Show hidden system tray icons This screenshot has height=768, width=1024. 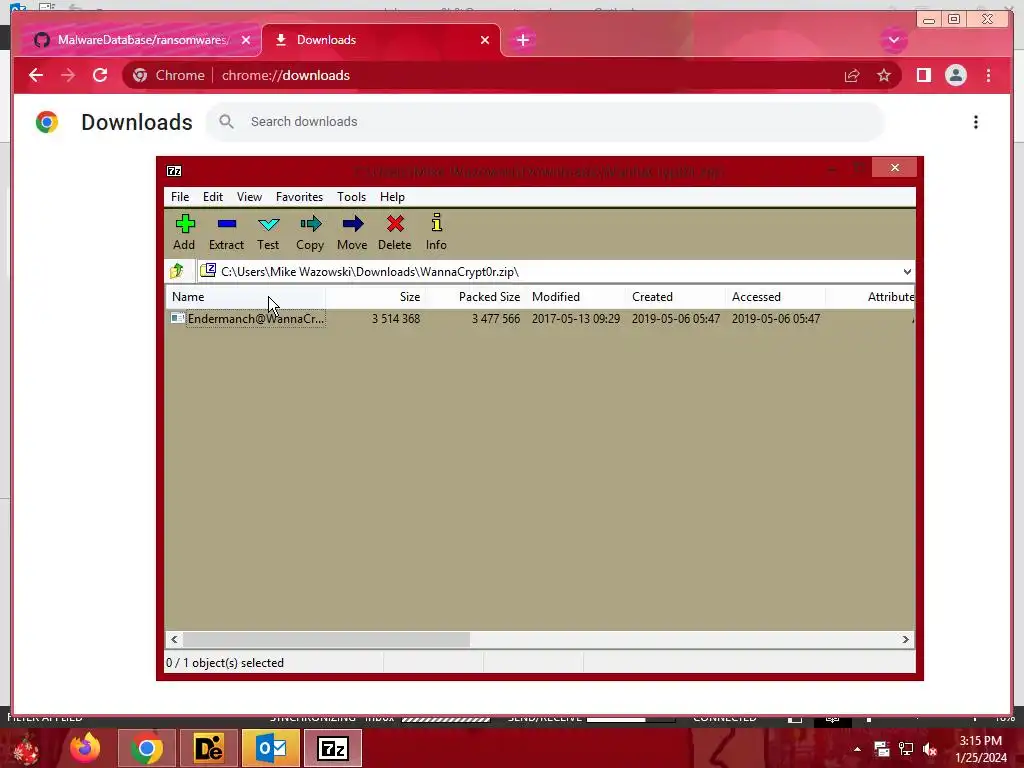pos(857,749)
